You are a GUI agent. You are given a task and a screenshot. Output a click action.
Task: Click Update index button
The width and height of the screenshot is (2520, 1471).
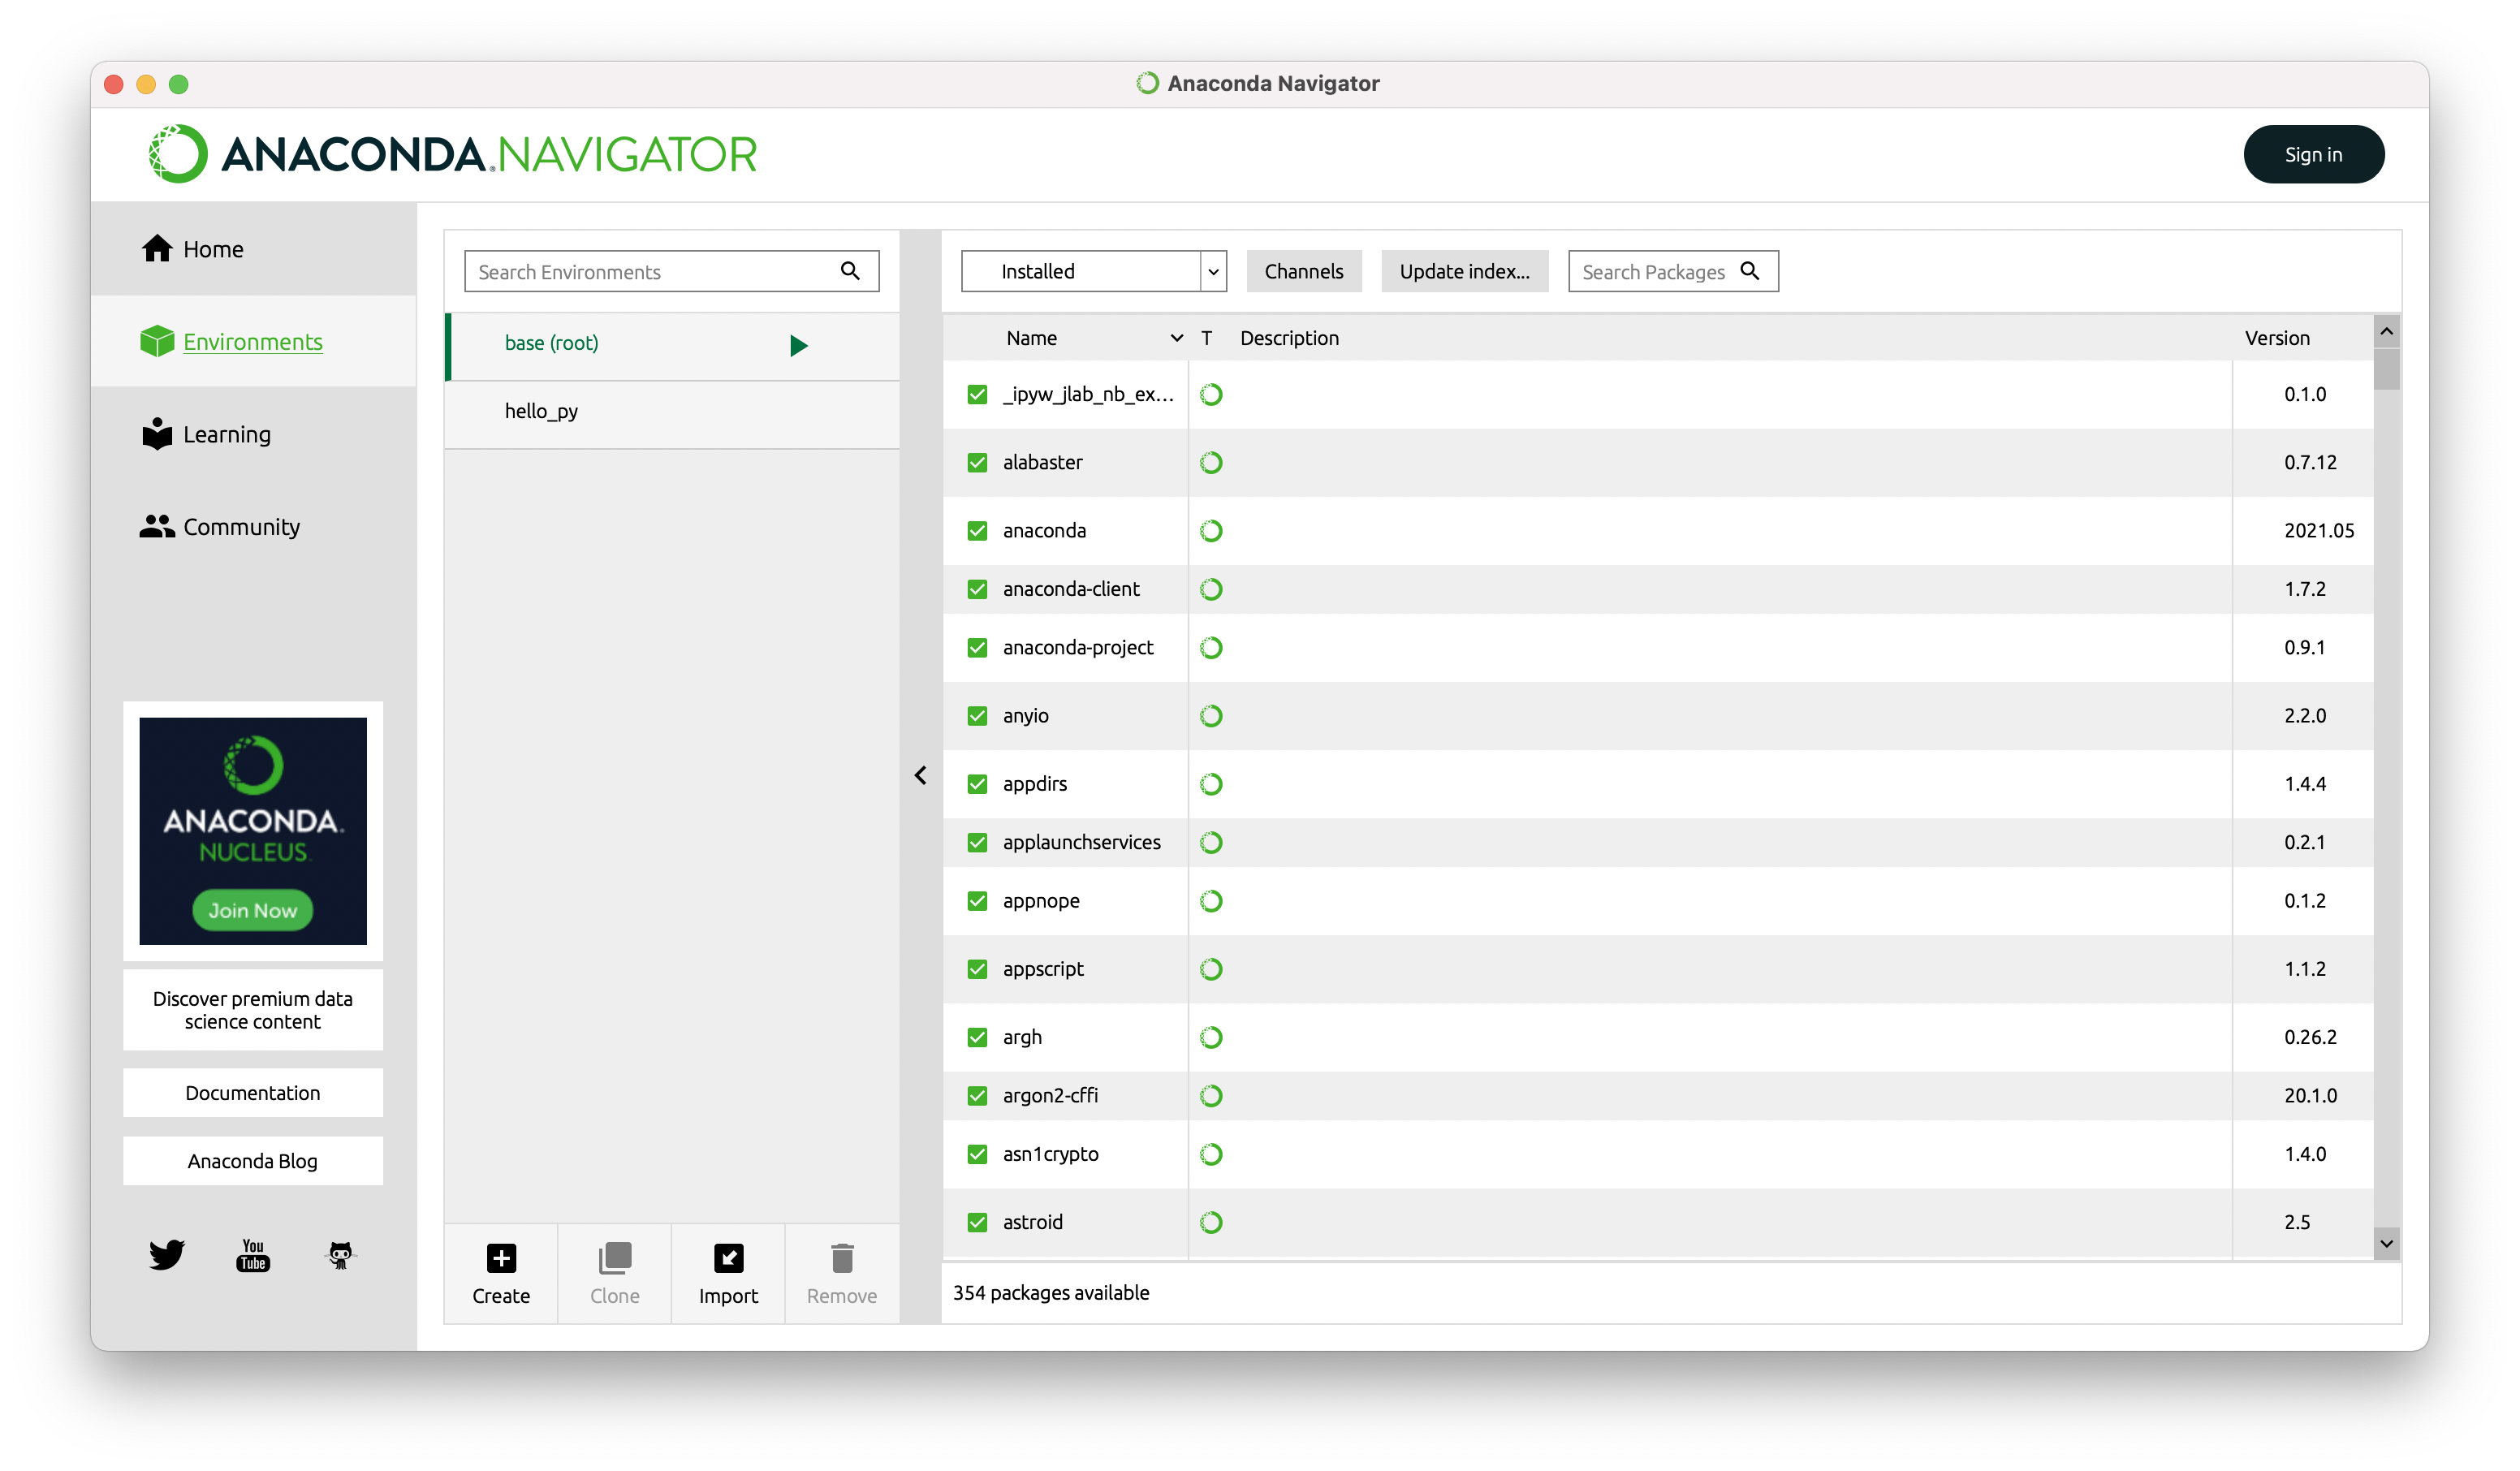1464,271
